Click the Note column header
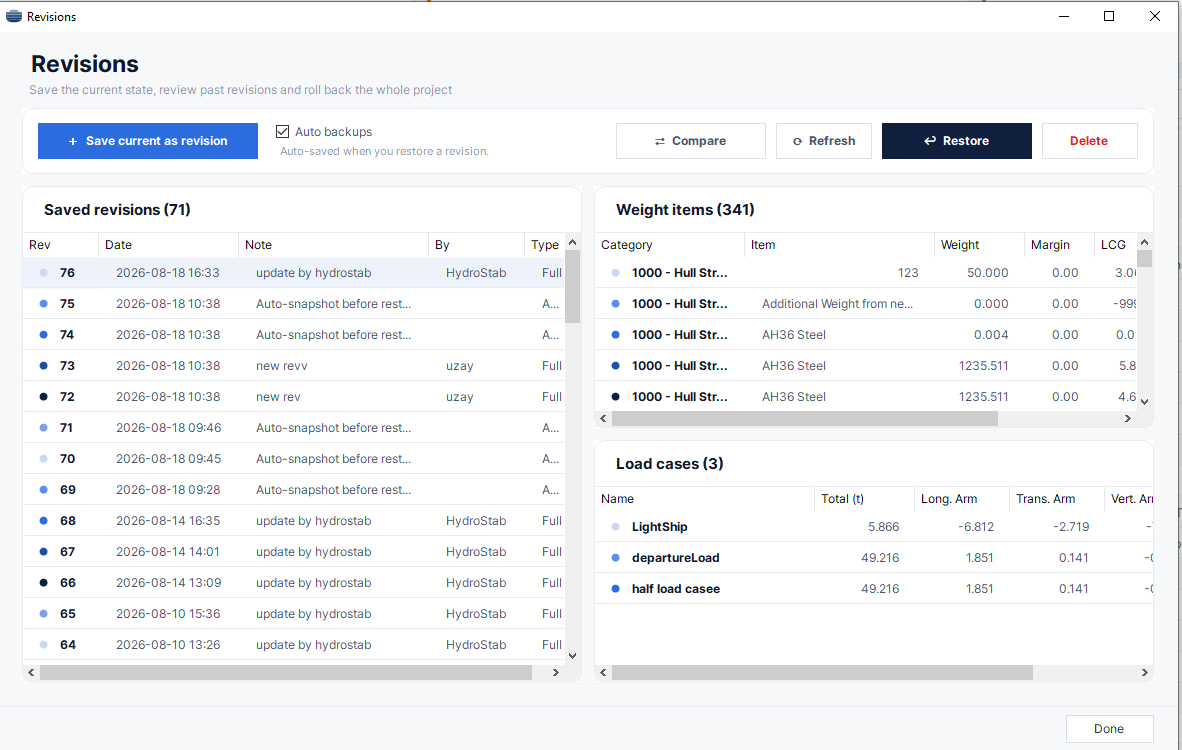This screenshot has height=750, width=1182. click(333, 245)
